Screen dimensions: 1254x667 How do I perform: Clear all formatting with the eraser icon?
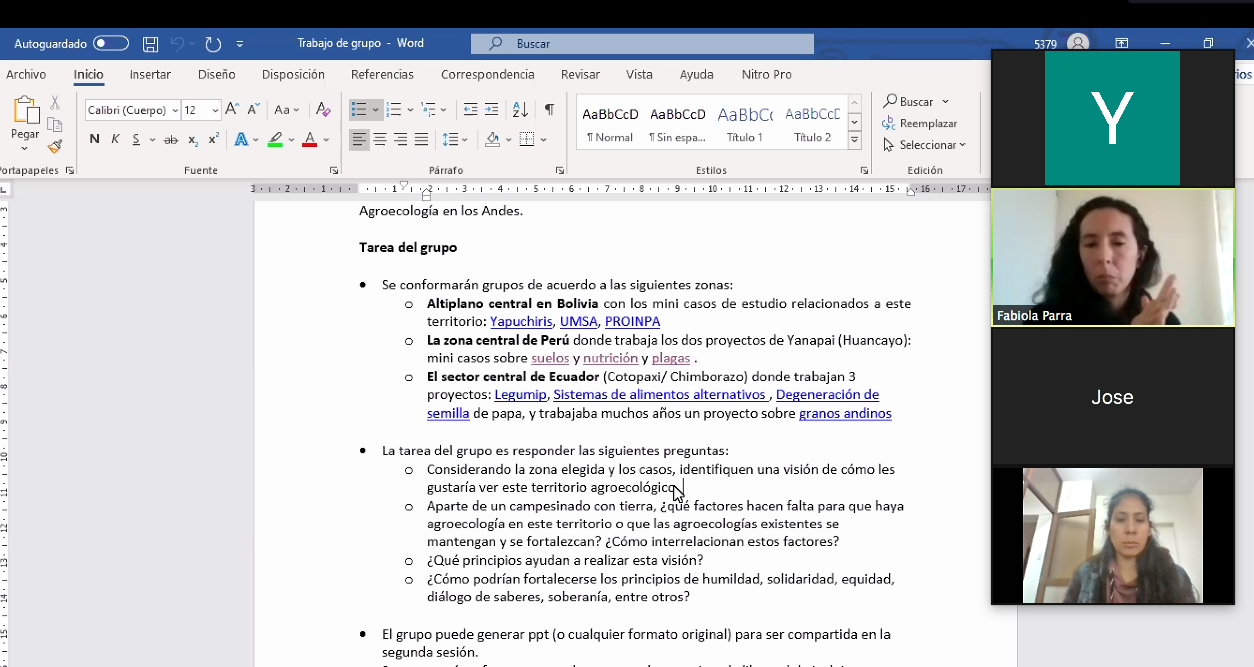323,110
